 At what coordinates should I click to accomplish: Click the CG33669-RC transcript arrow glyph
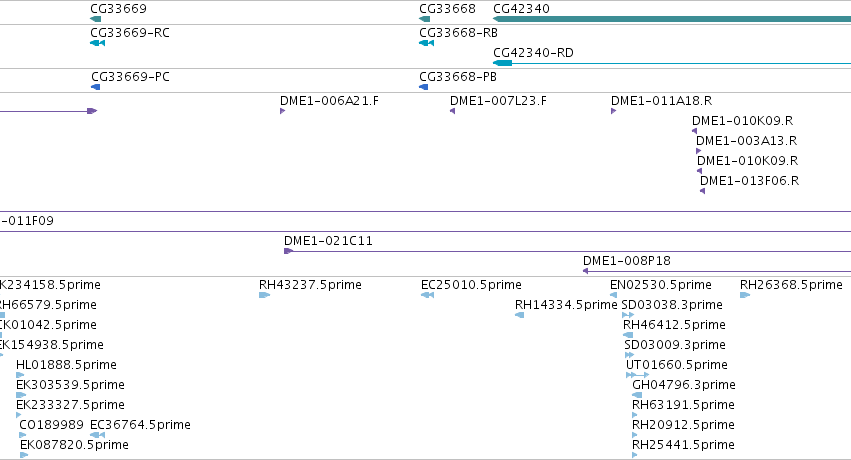tap(98, 43)
